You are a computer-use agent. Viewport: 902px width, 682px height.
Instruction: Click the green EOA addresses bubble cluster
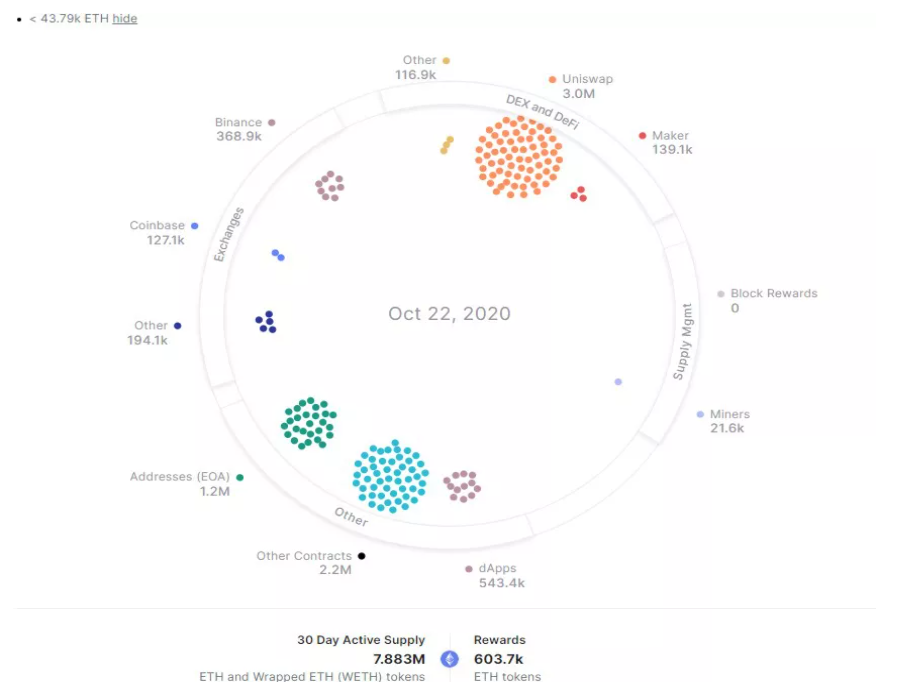[309, 423]
